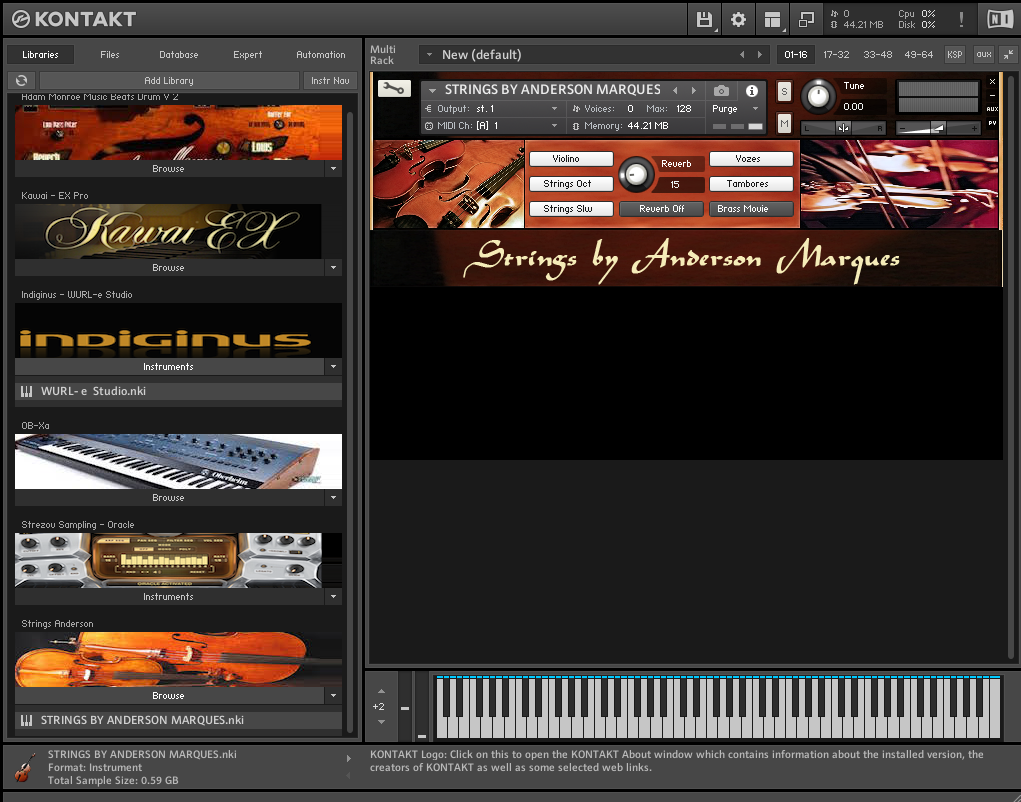Viewport: 1021px width, 802px height.
Task: Click the instrument volume slider
Action: 938,128
